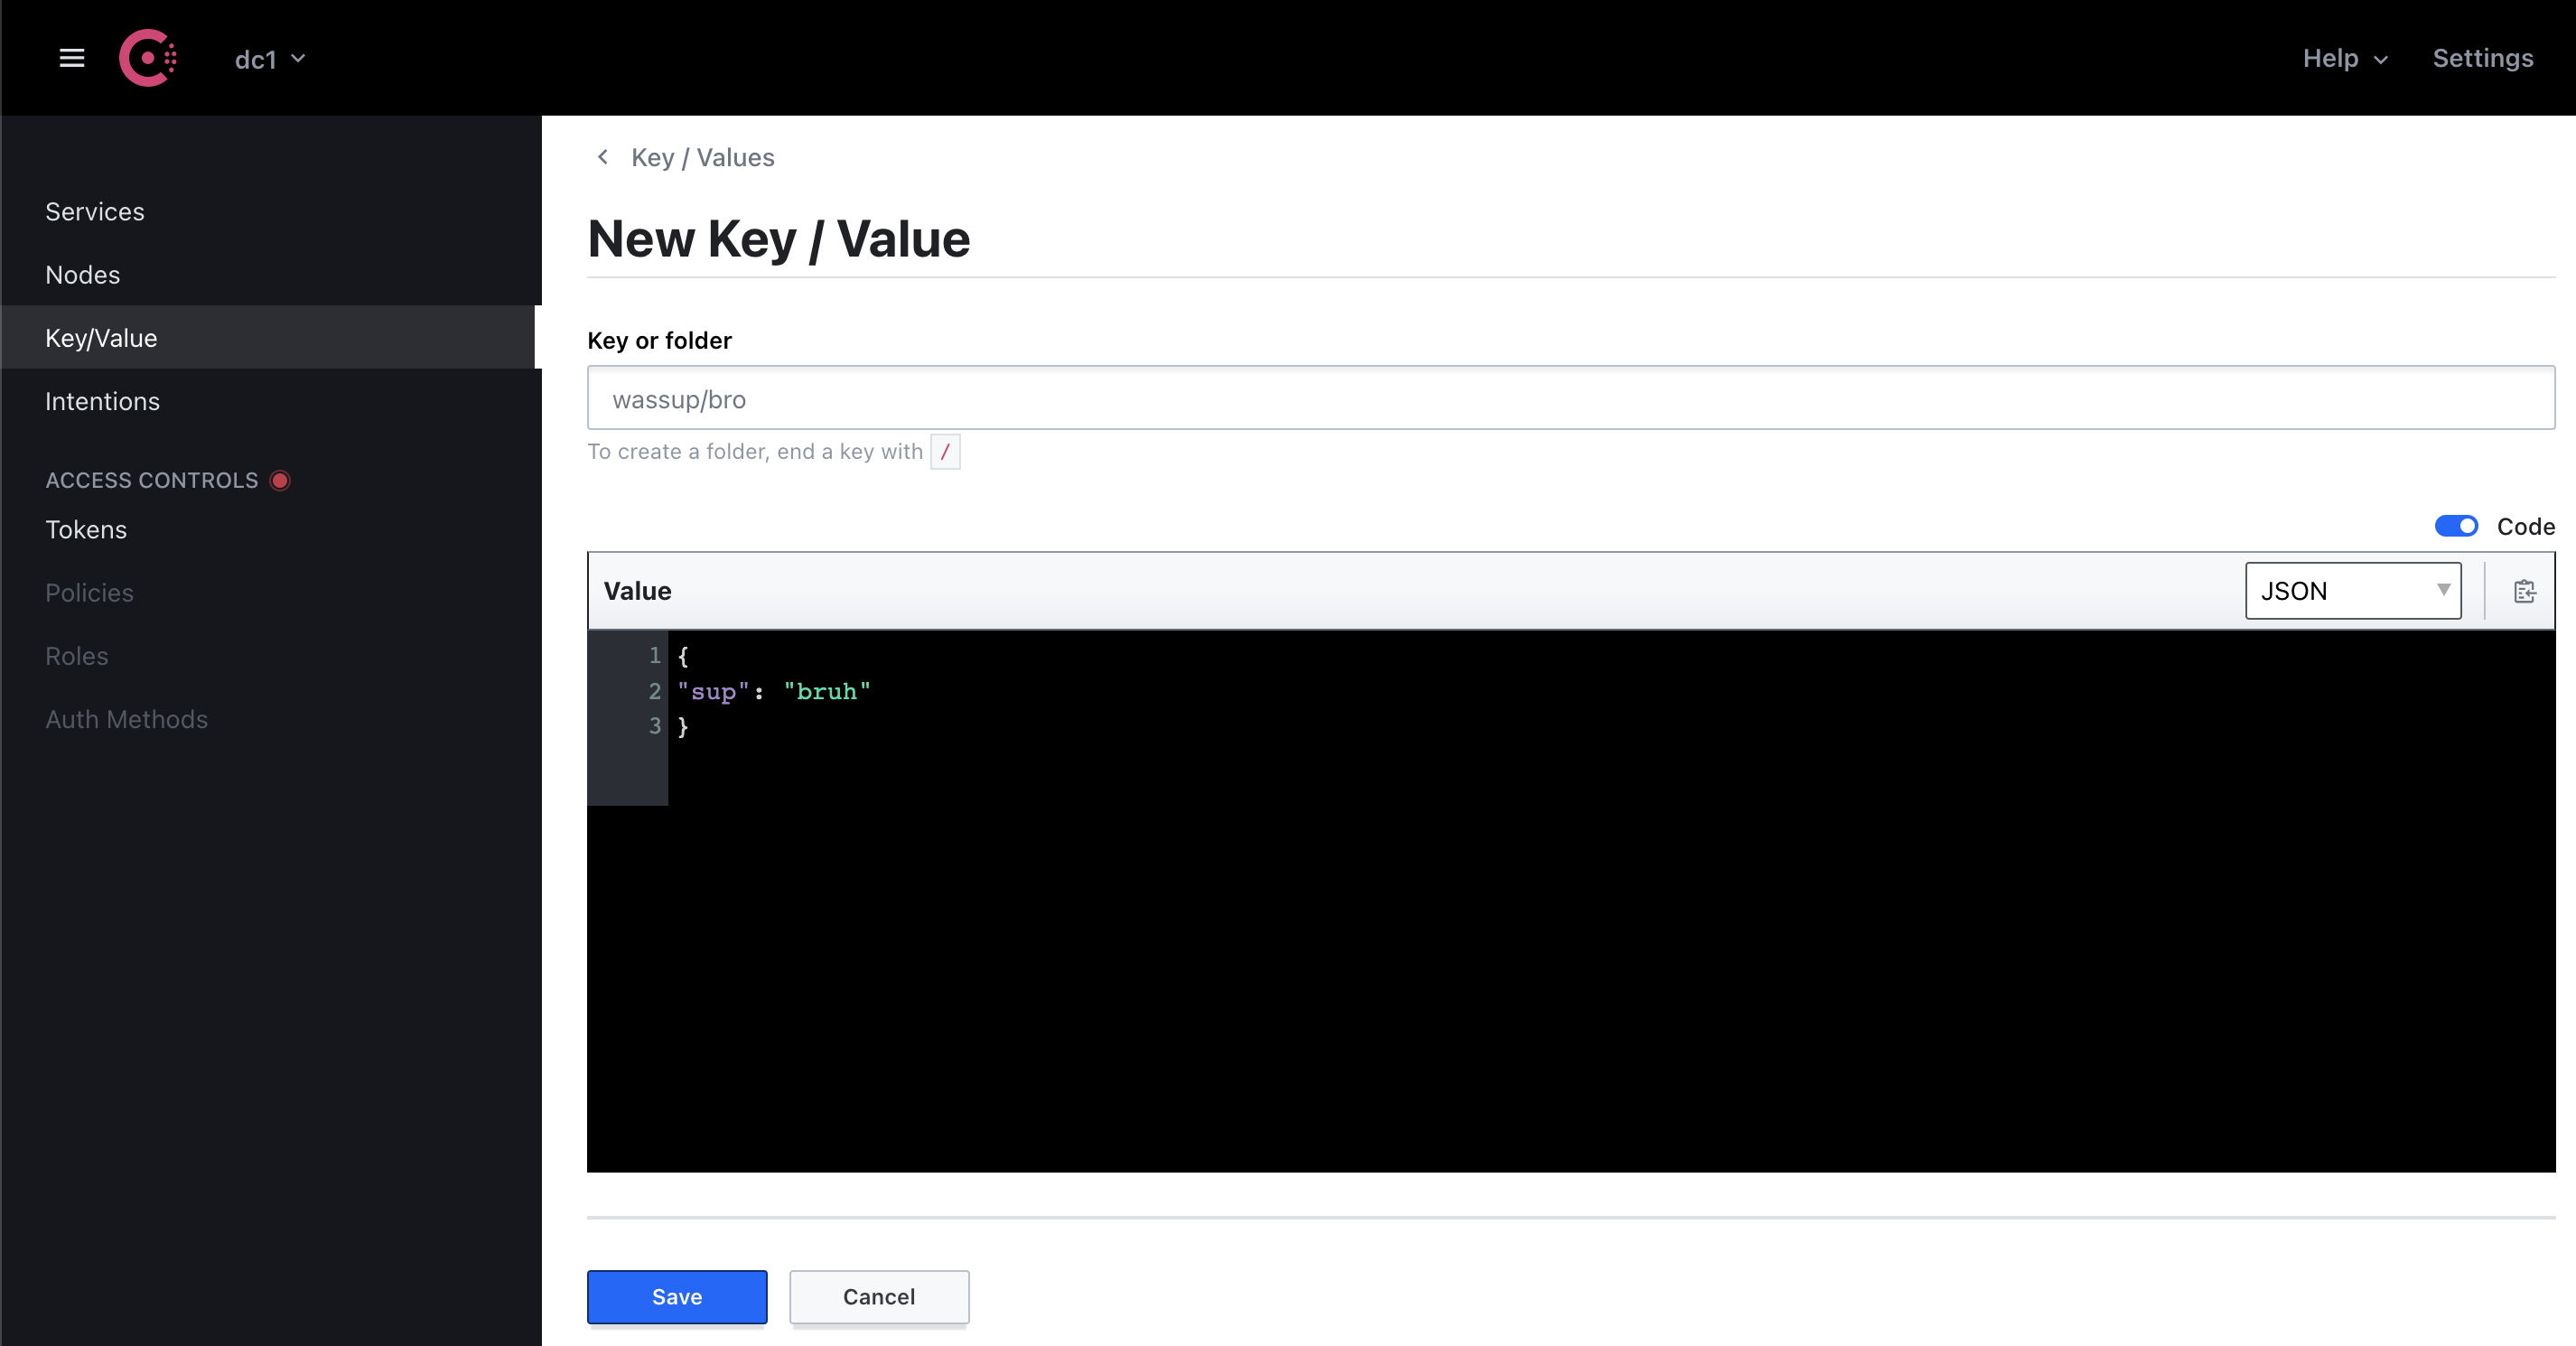Open the Help dropdown menu
Image resolution: width=2576 pixels, height=1346 pixels.
coord(2344,58)
